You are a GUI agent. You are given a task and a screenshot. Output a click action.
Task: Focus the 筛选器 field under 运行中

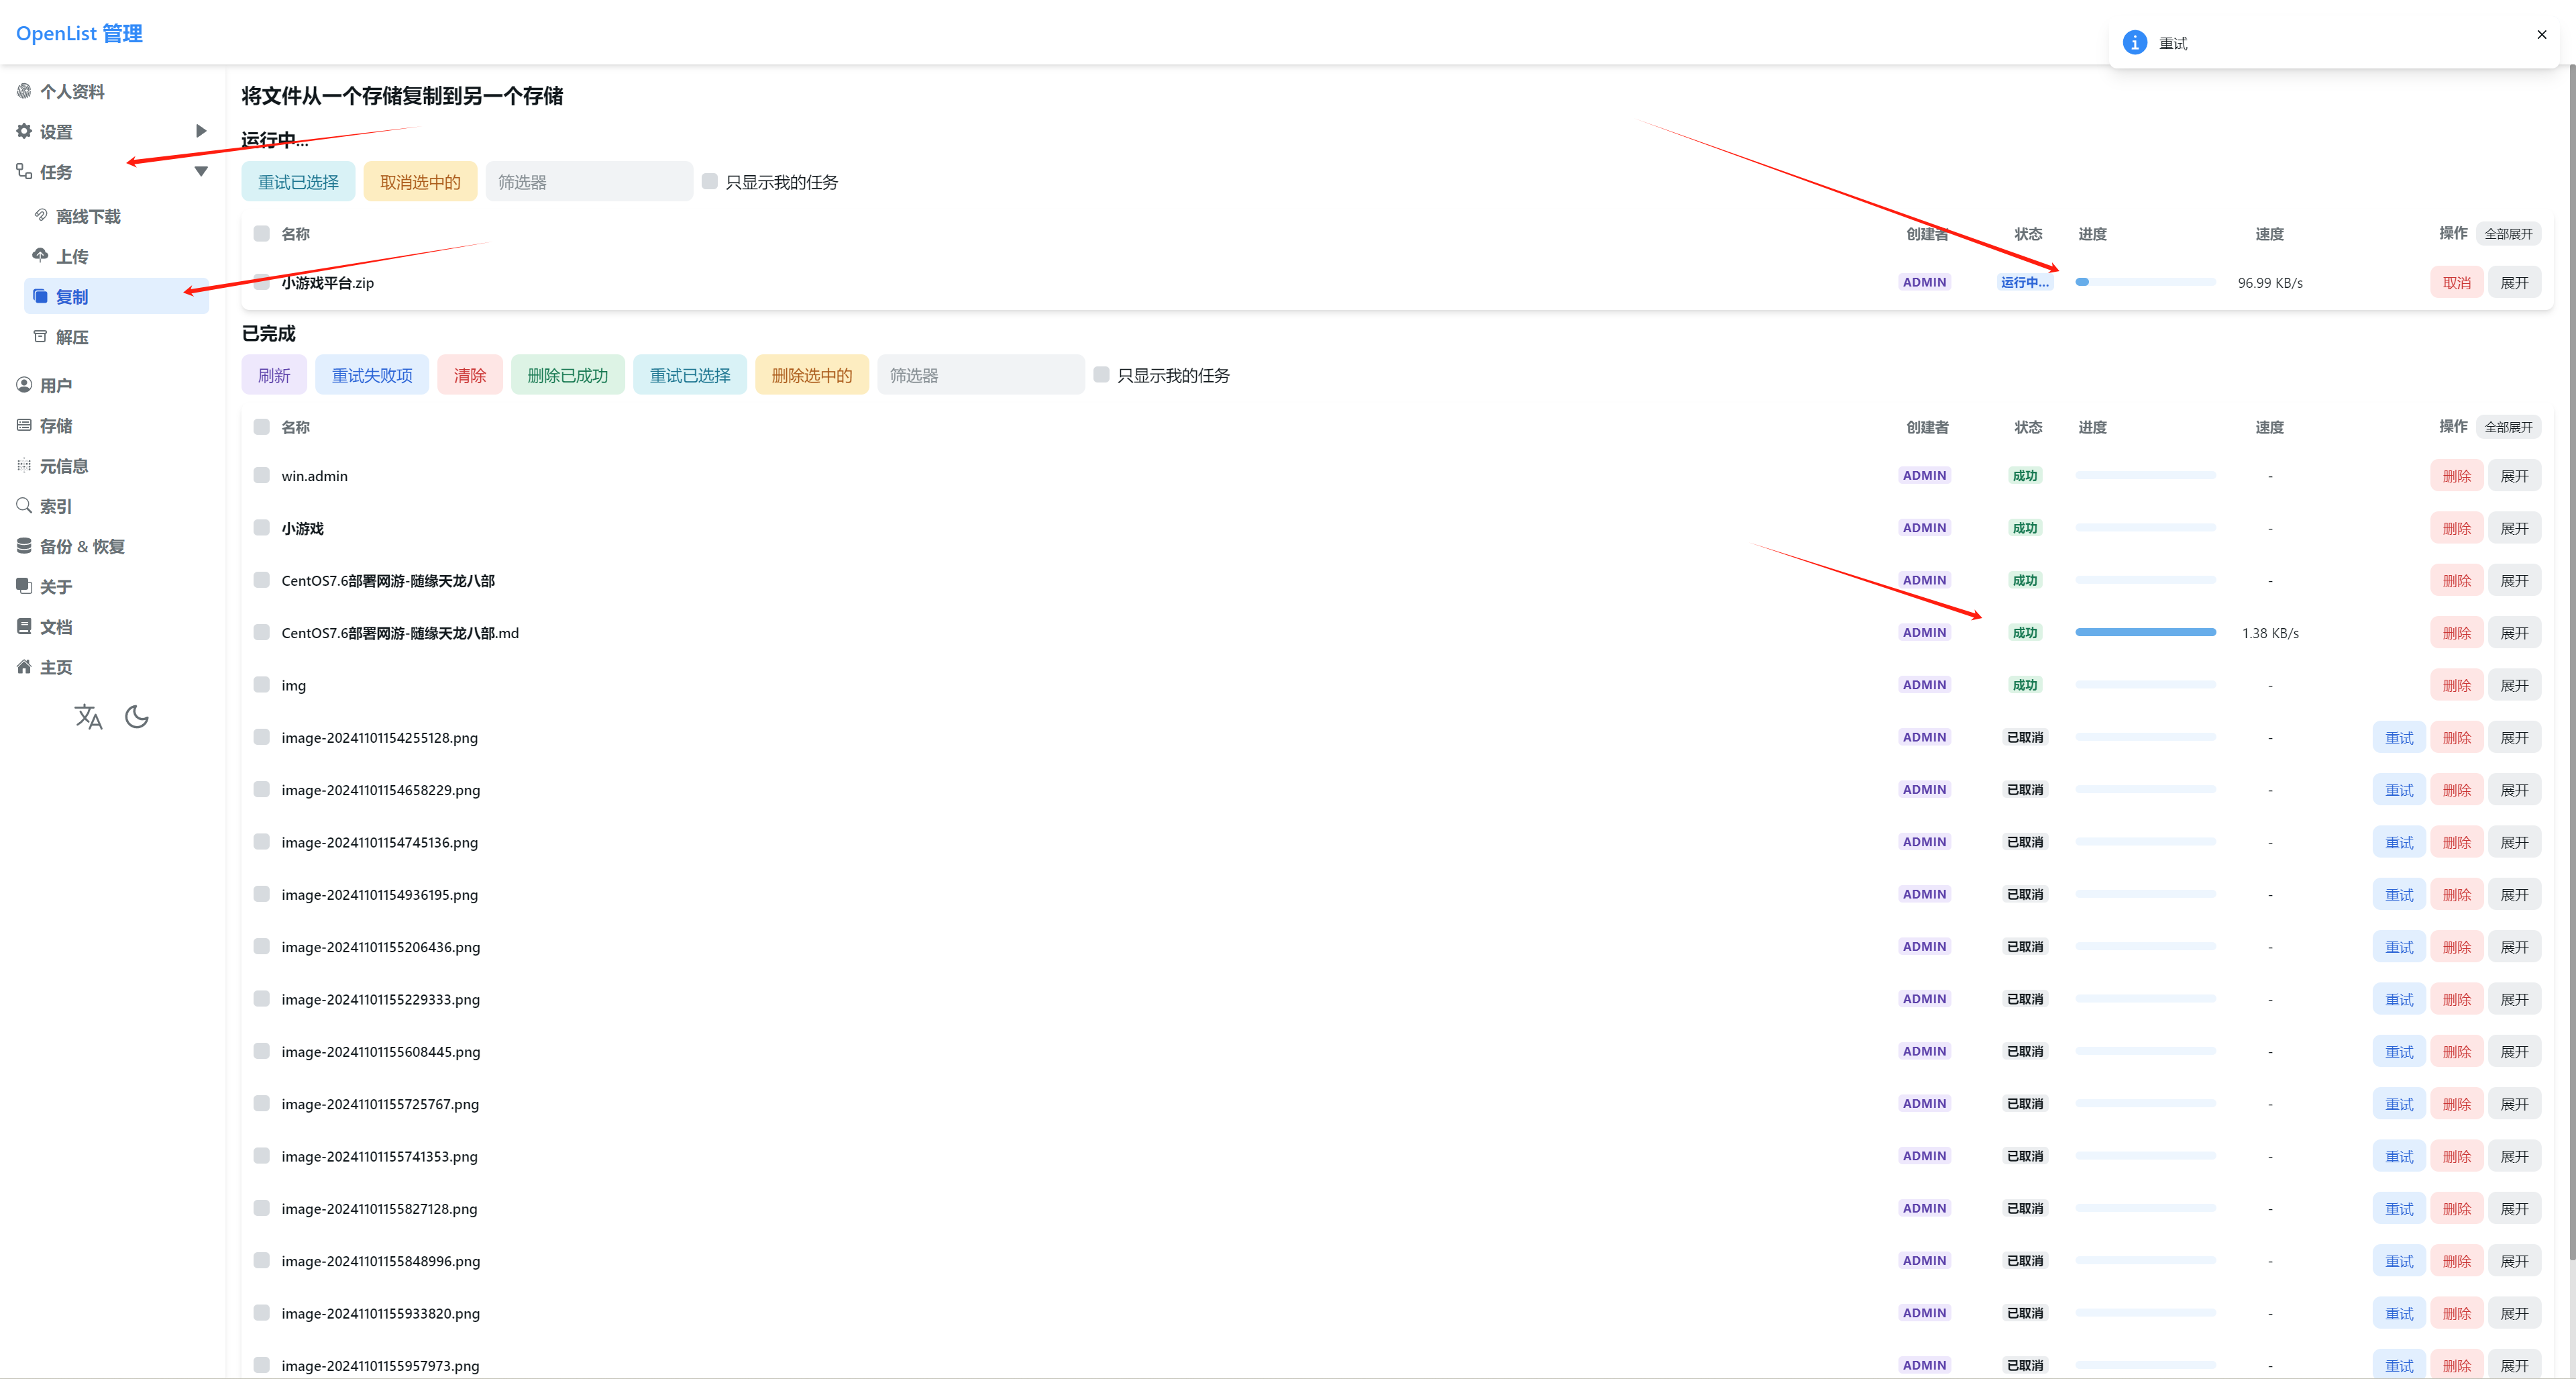tap(589, 182)
